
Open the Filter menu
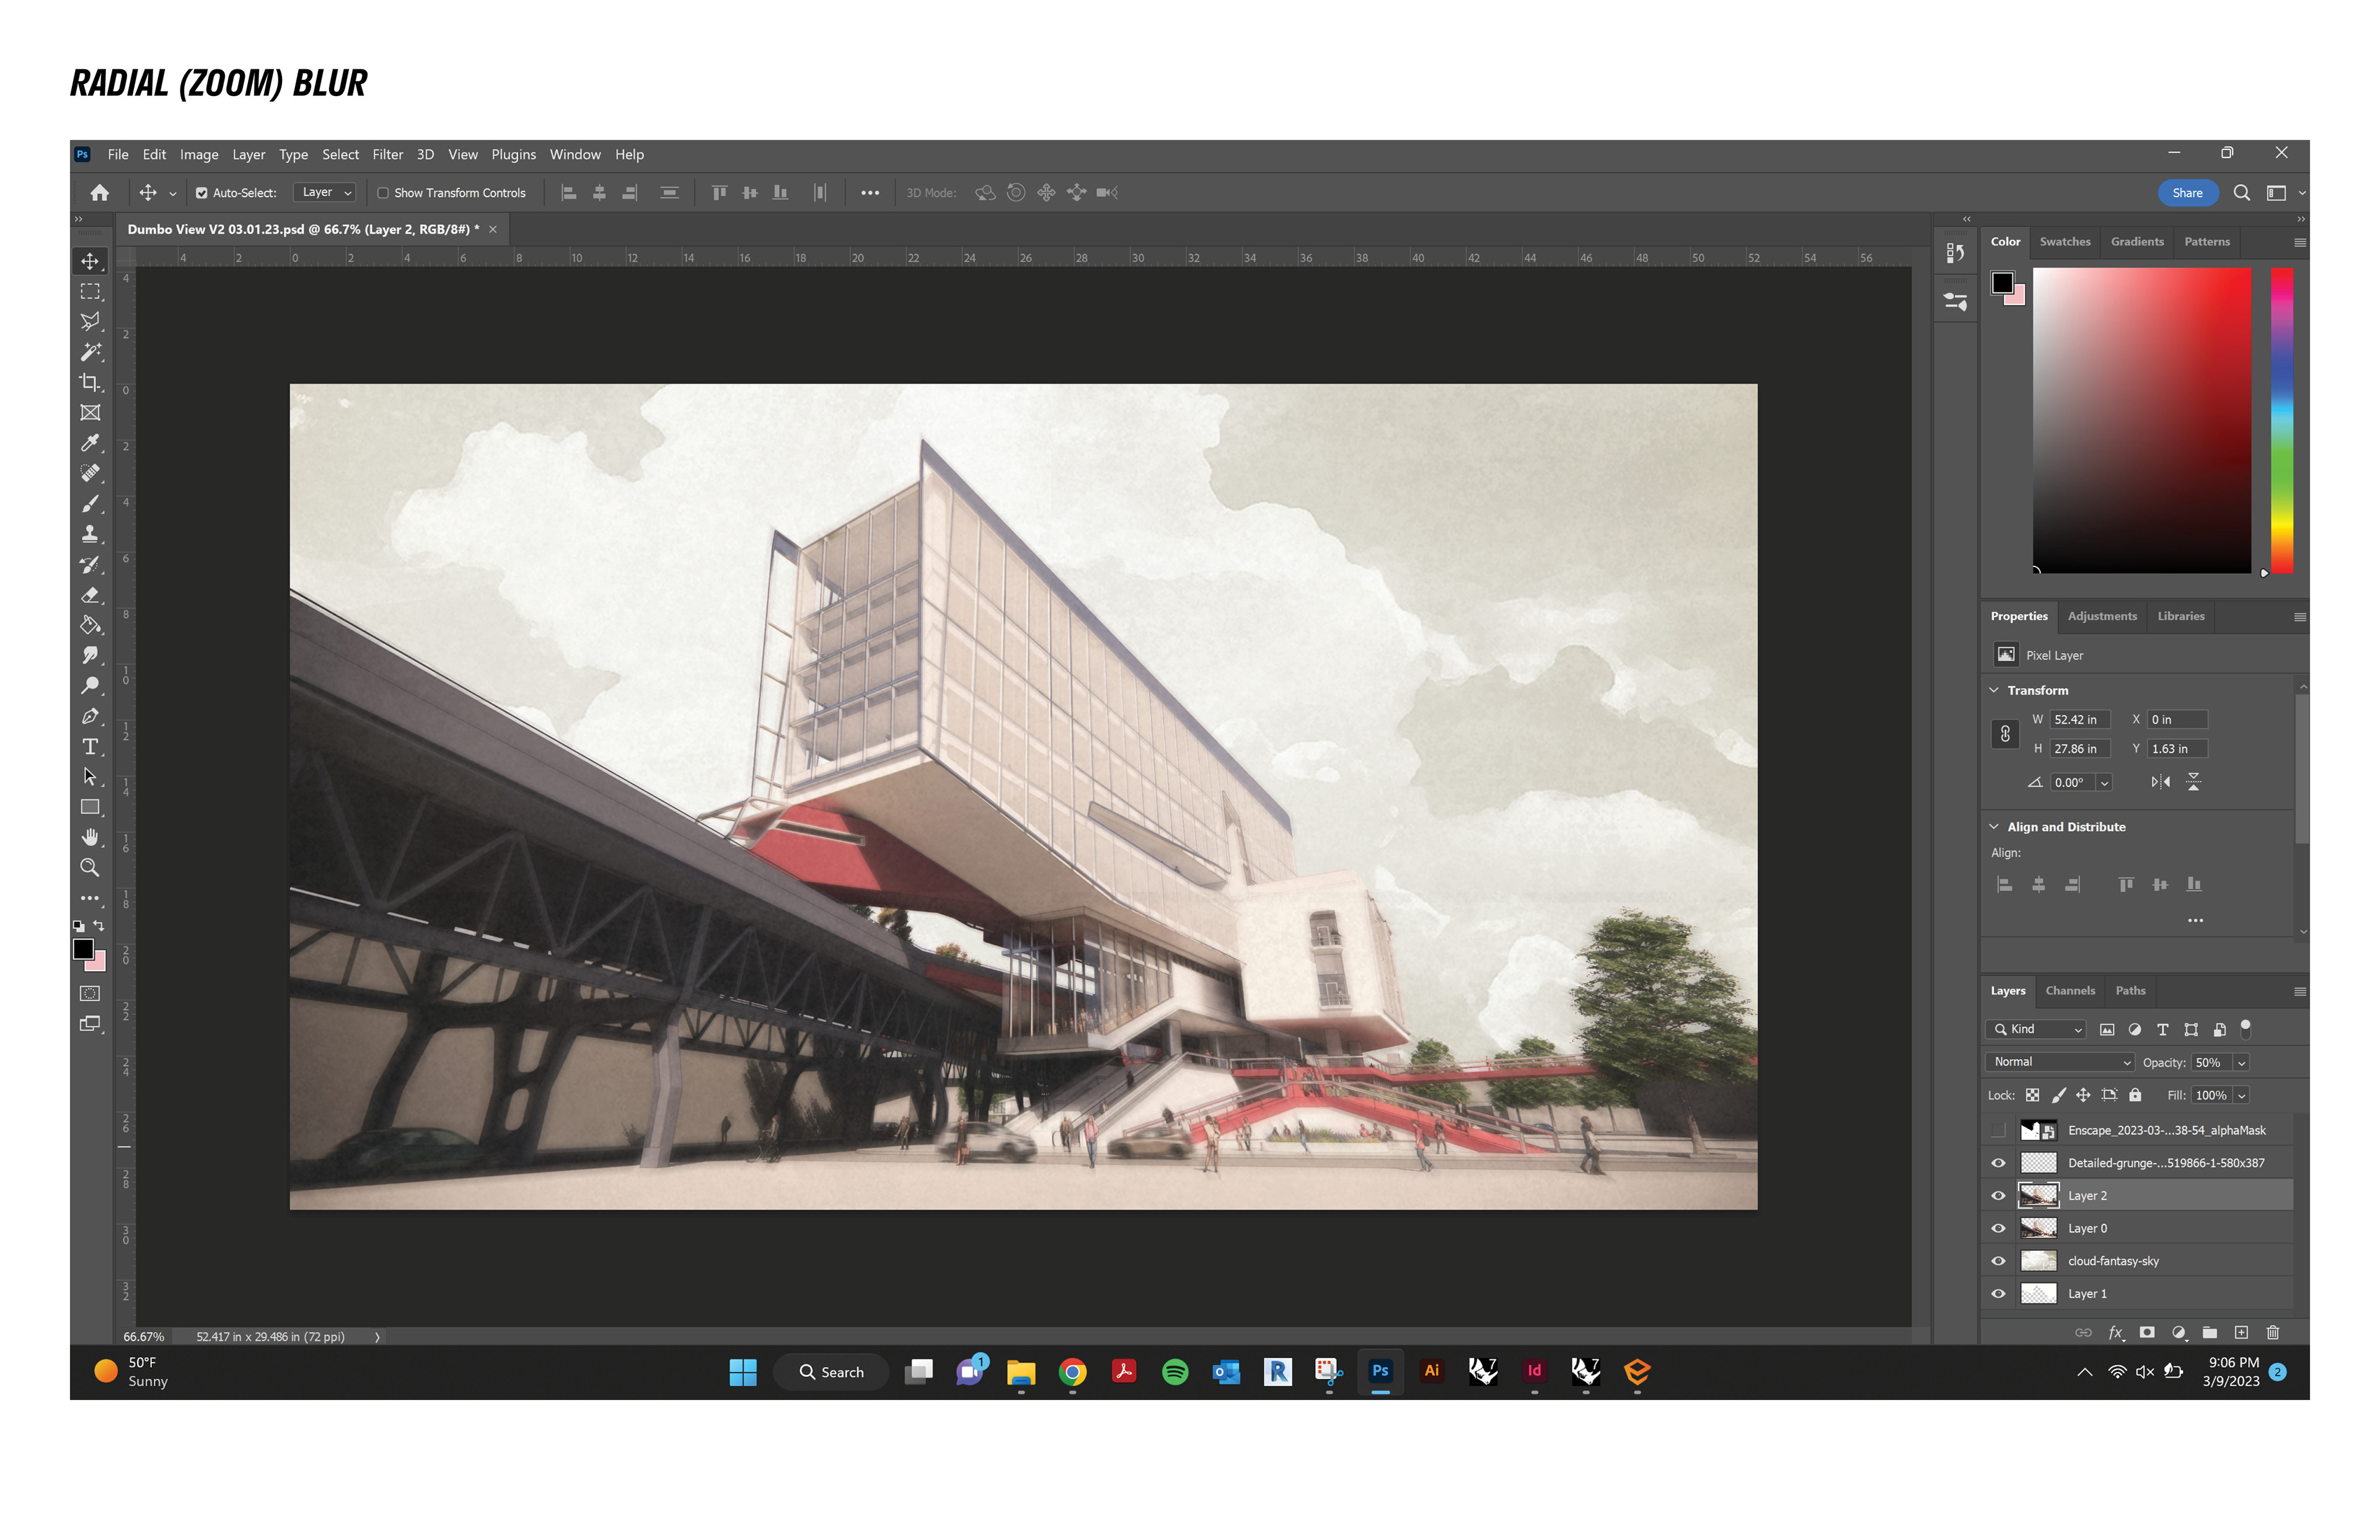[387, 154]
